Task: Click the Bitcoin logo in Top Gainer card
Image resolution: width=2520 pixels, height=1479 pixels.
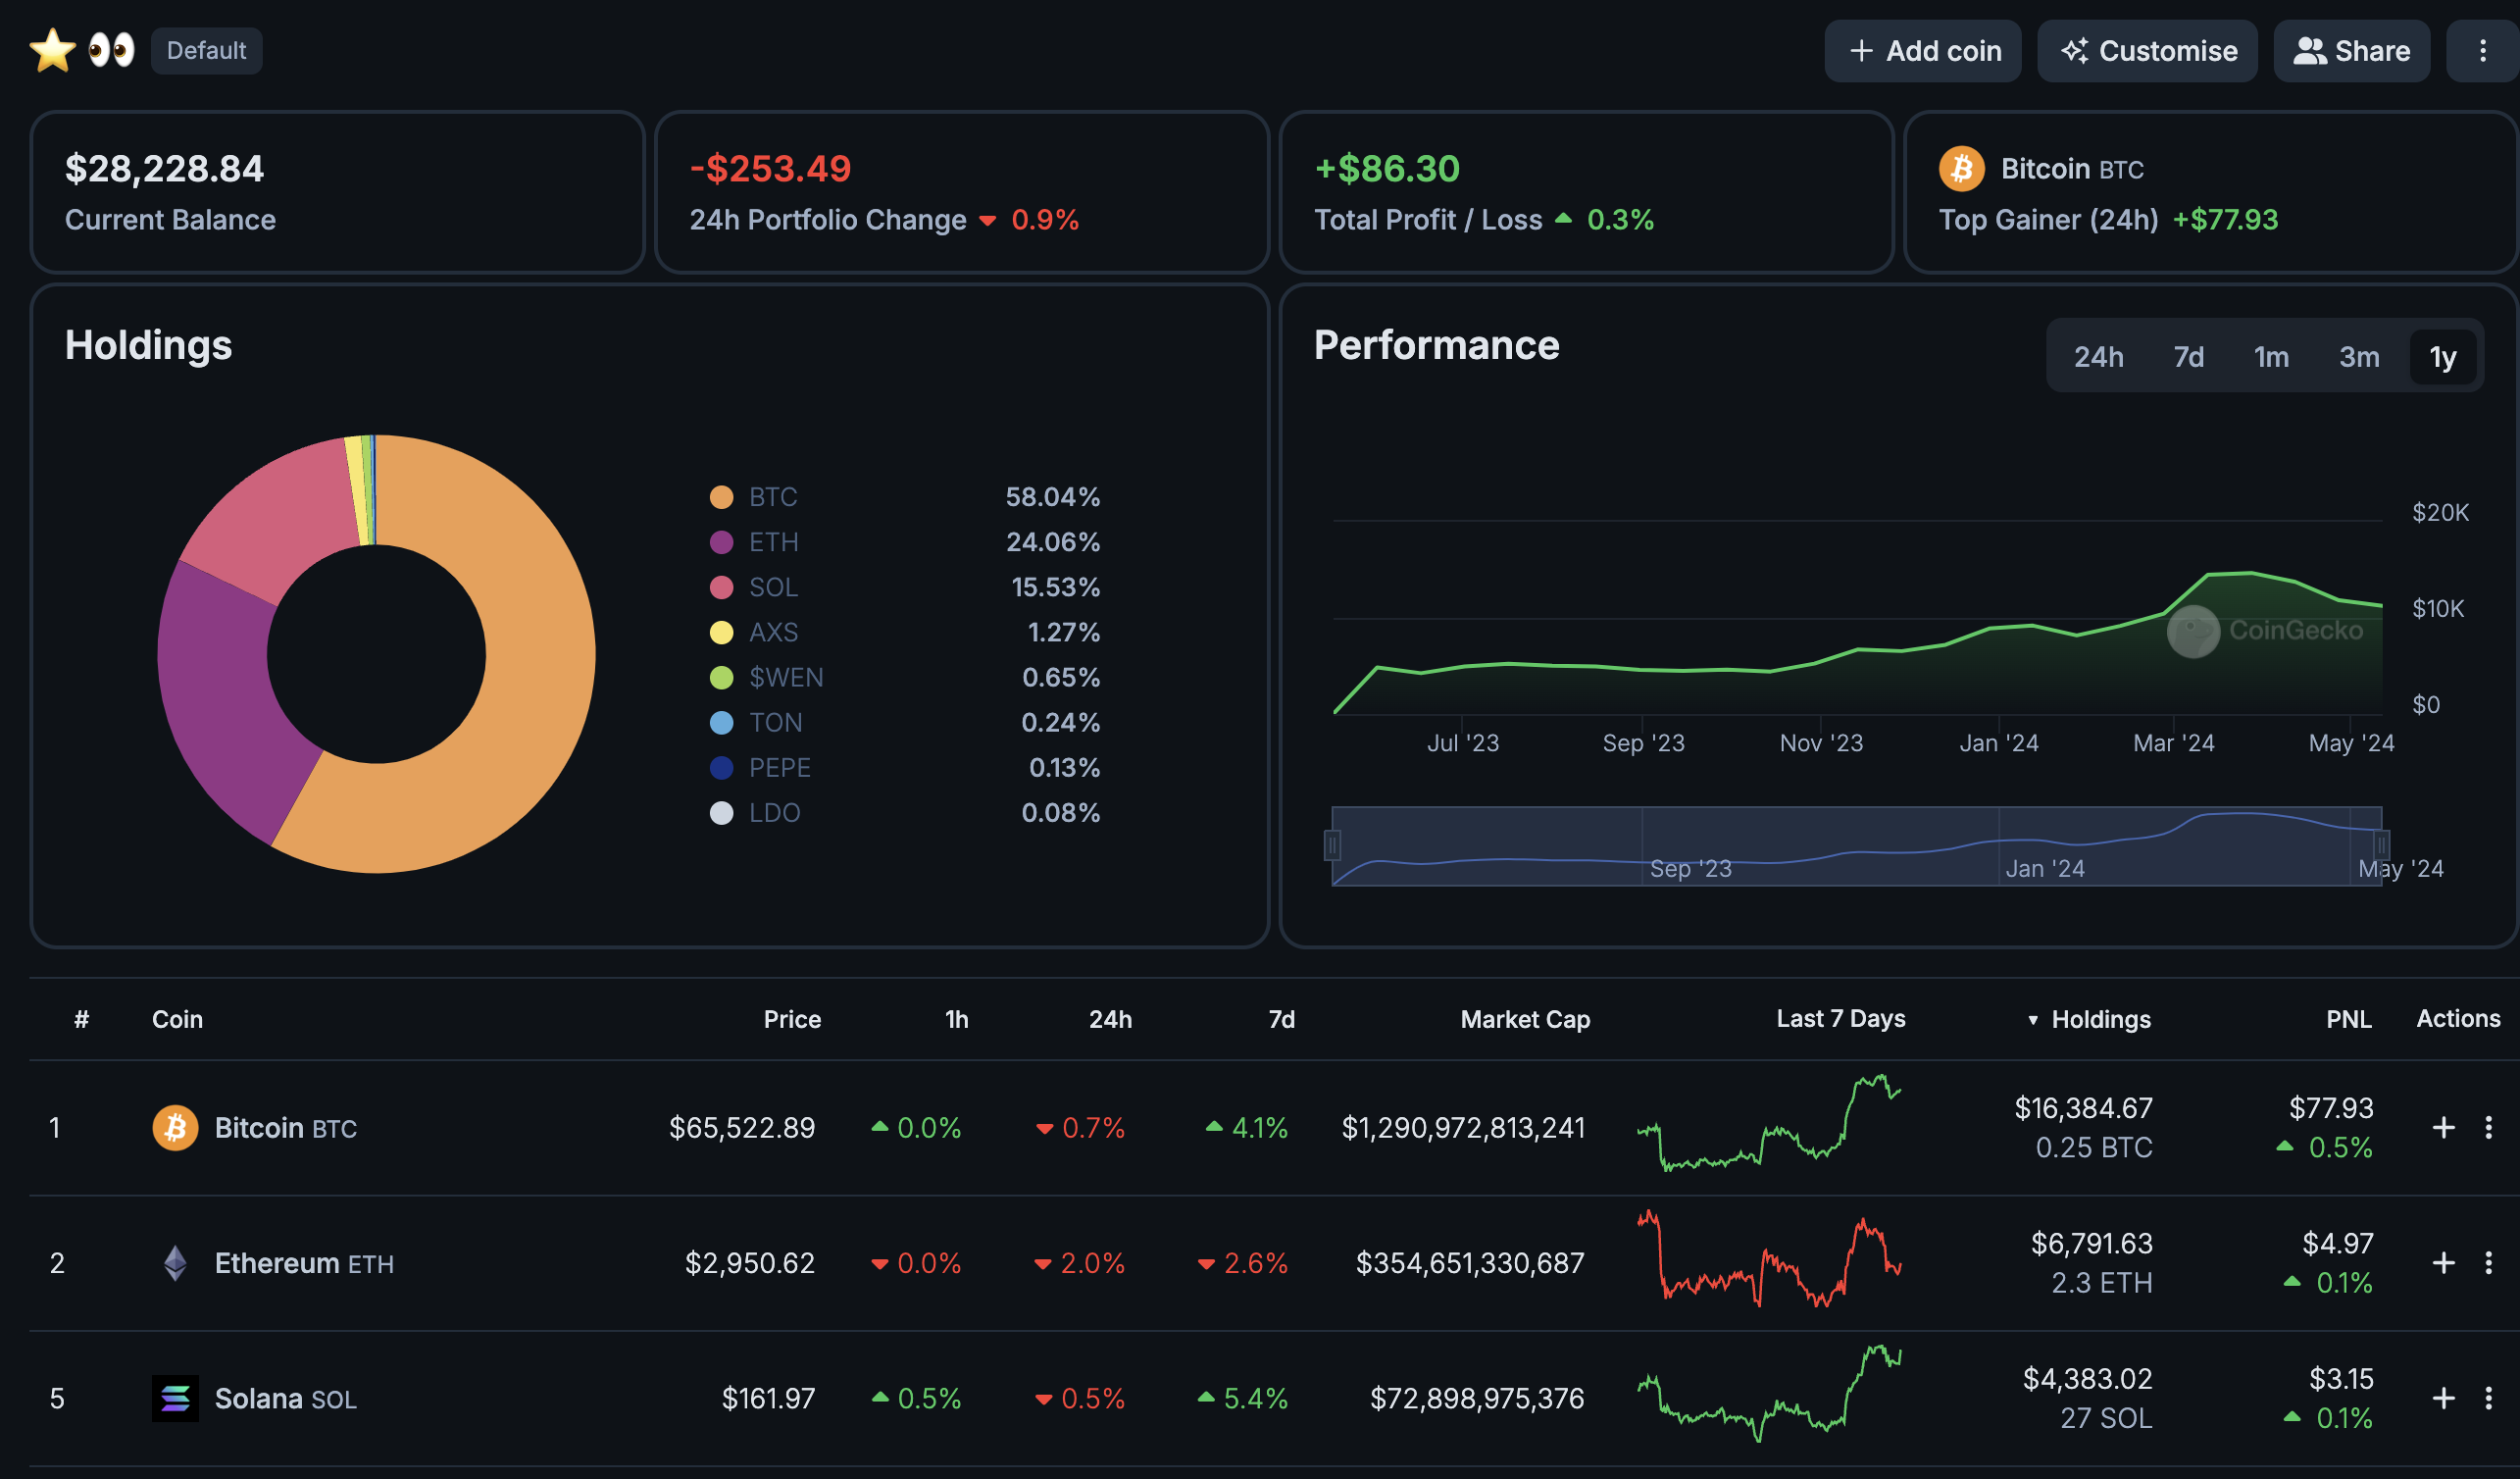Action: coord(1961,168)
